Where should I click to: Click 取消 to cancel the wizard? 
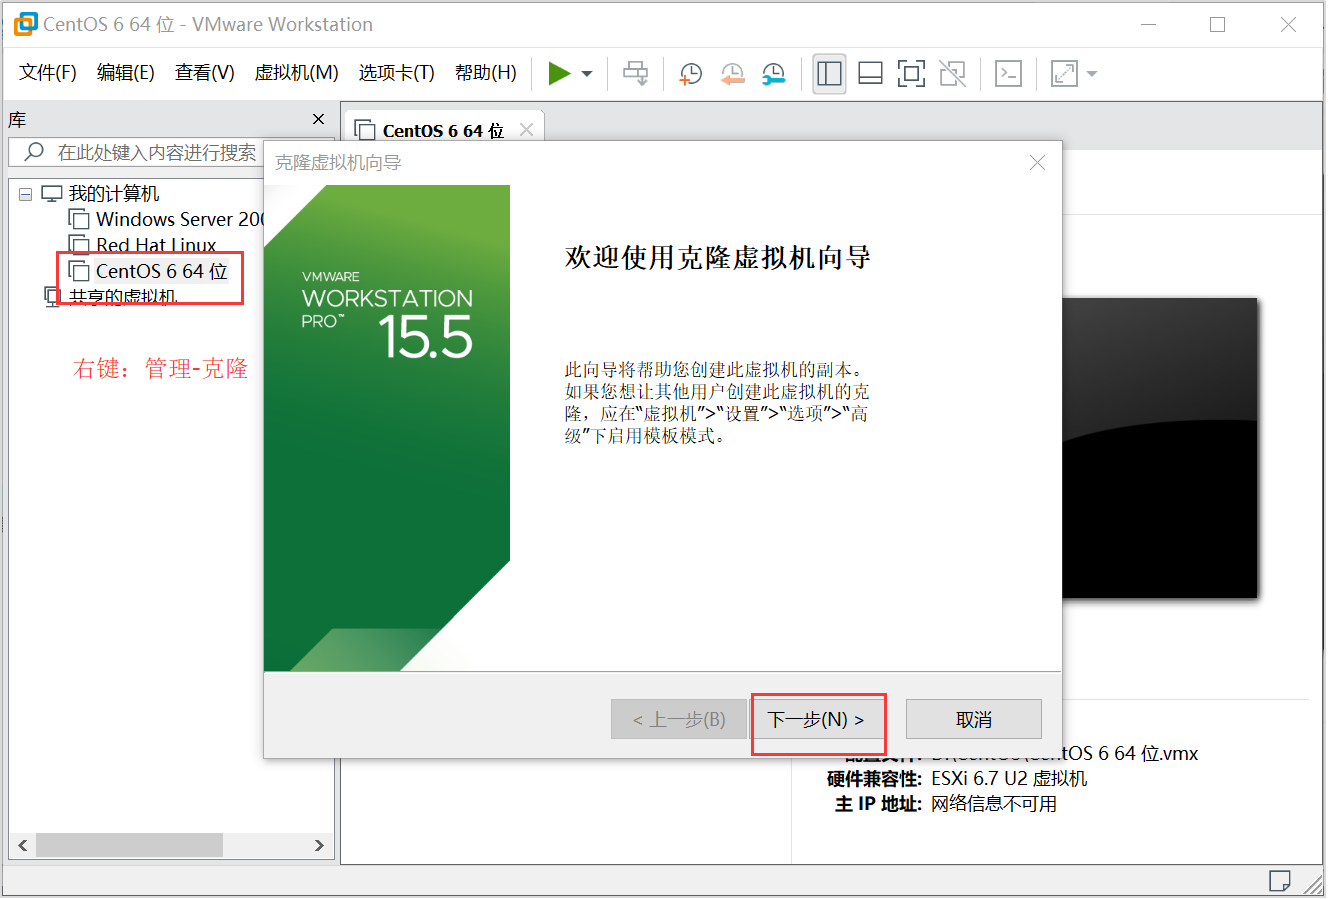point(974,720)
